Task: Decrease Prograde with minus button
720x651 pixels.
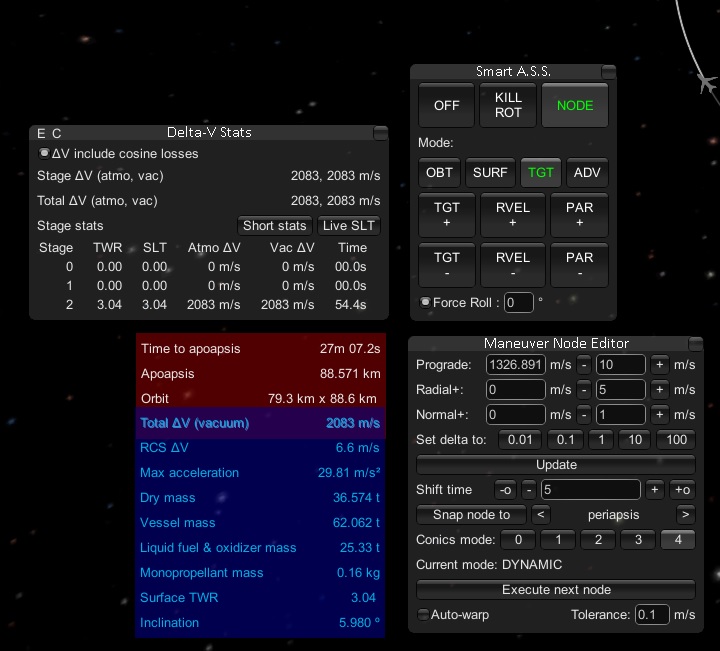Action: tap(584, 365)
